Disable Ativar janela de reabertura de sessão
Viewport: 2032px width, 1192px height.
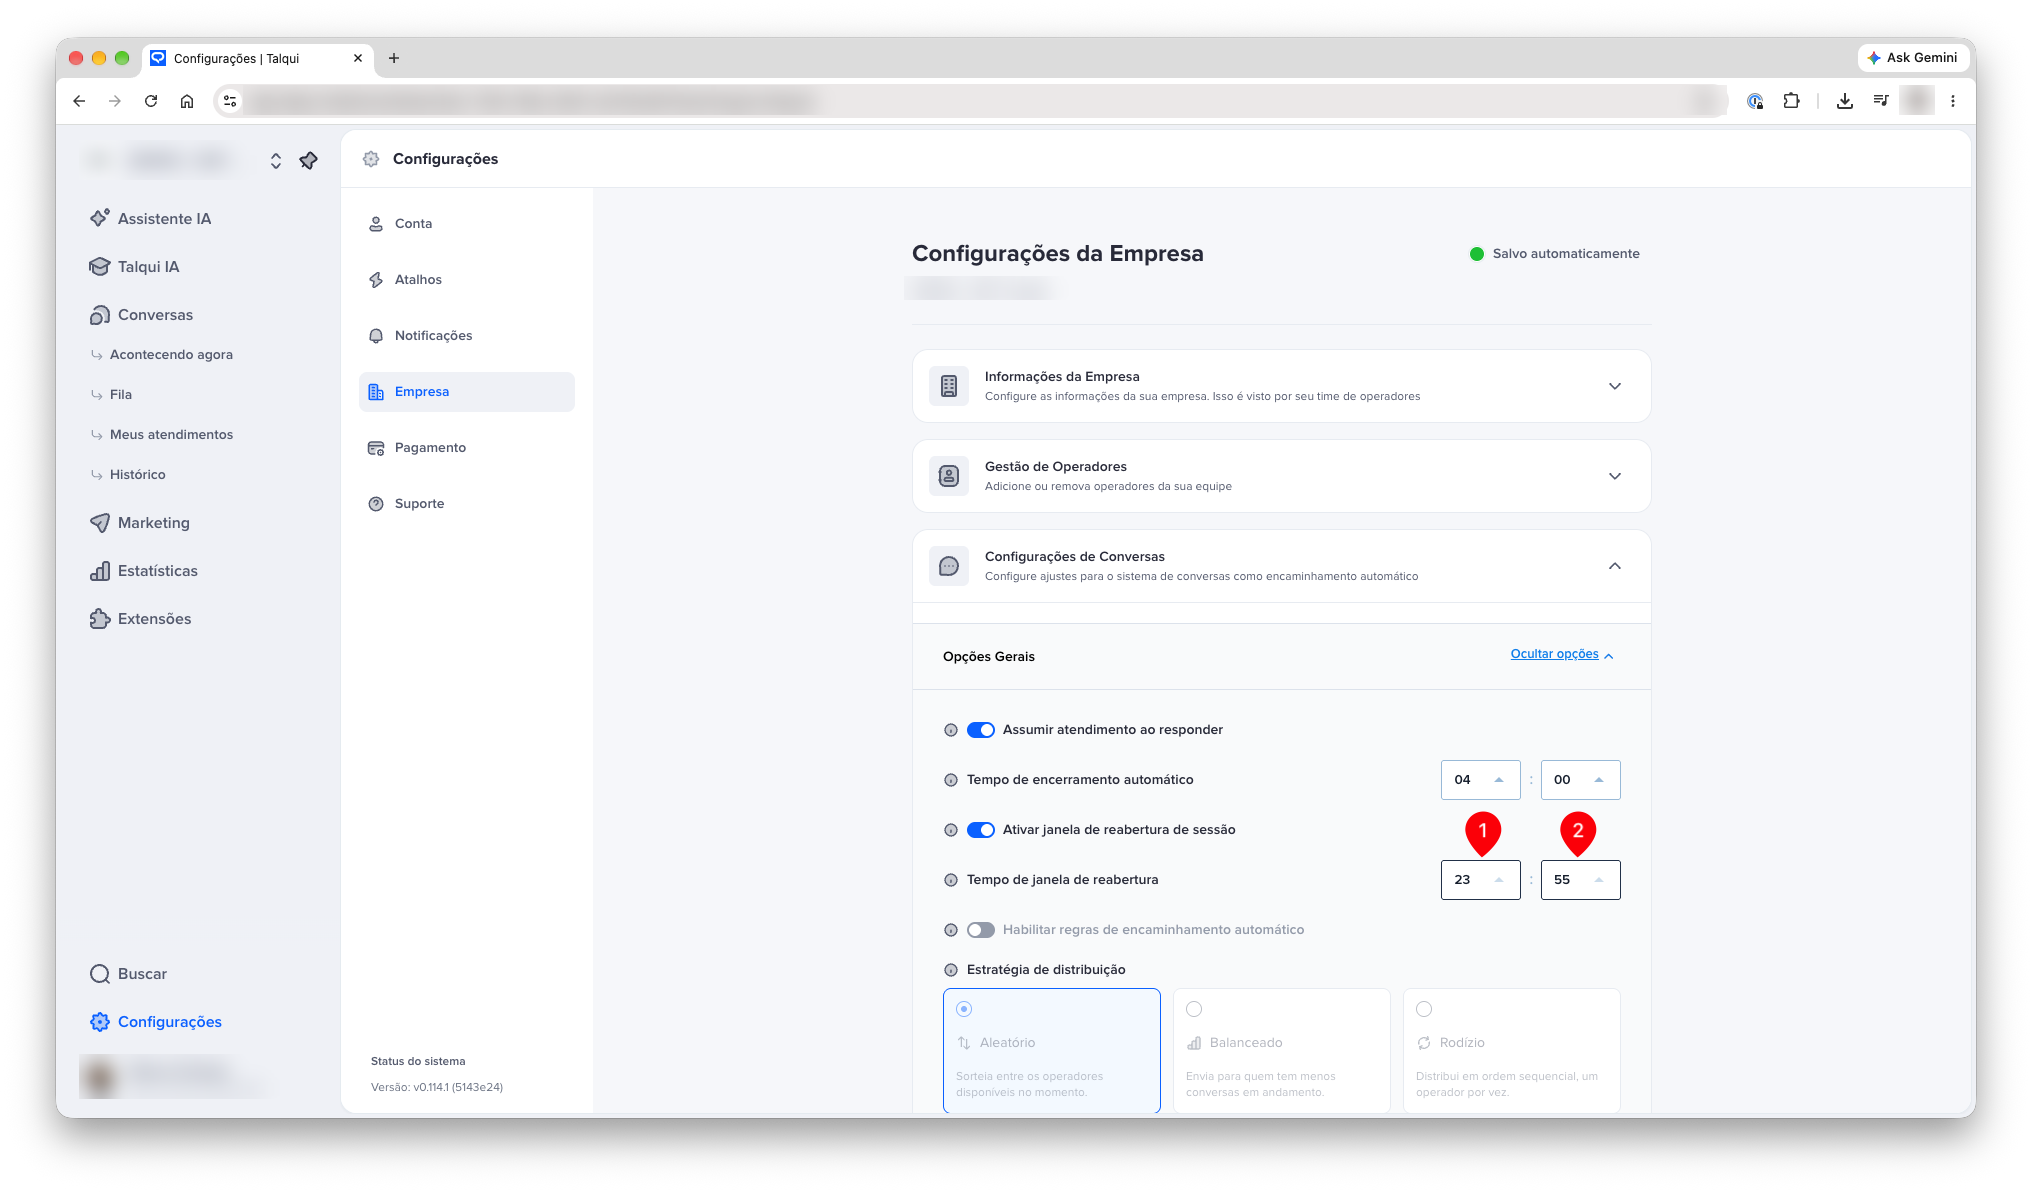981,830
